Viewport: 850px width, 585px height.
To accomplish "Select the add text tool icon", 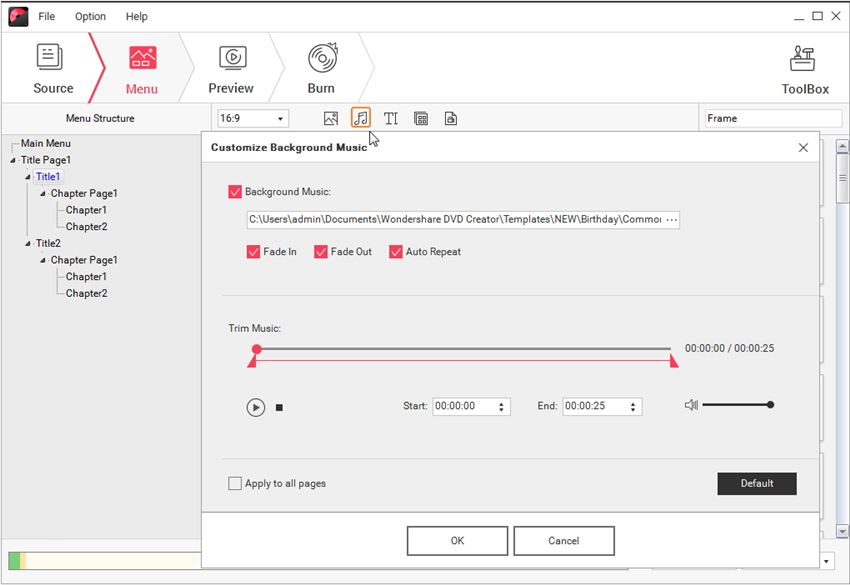I will pos(391,118).
